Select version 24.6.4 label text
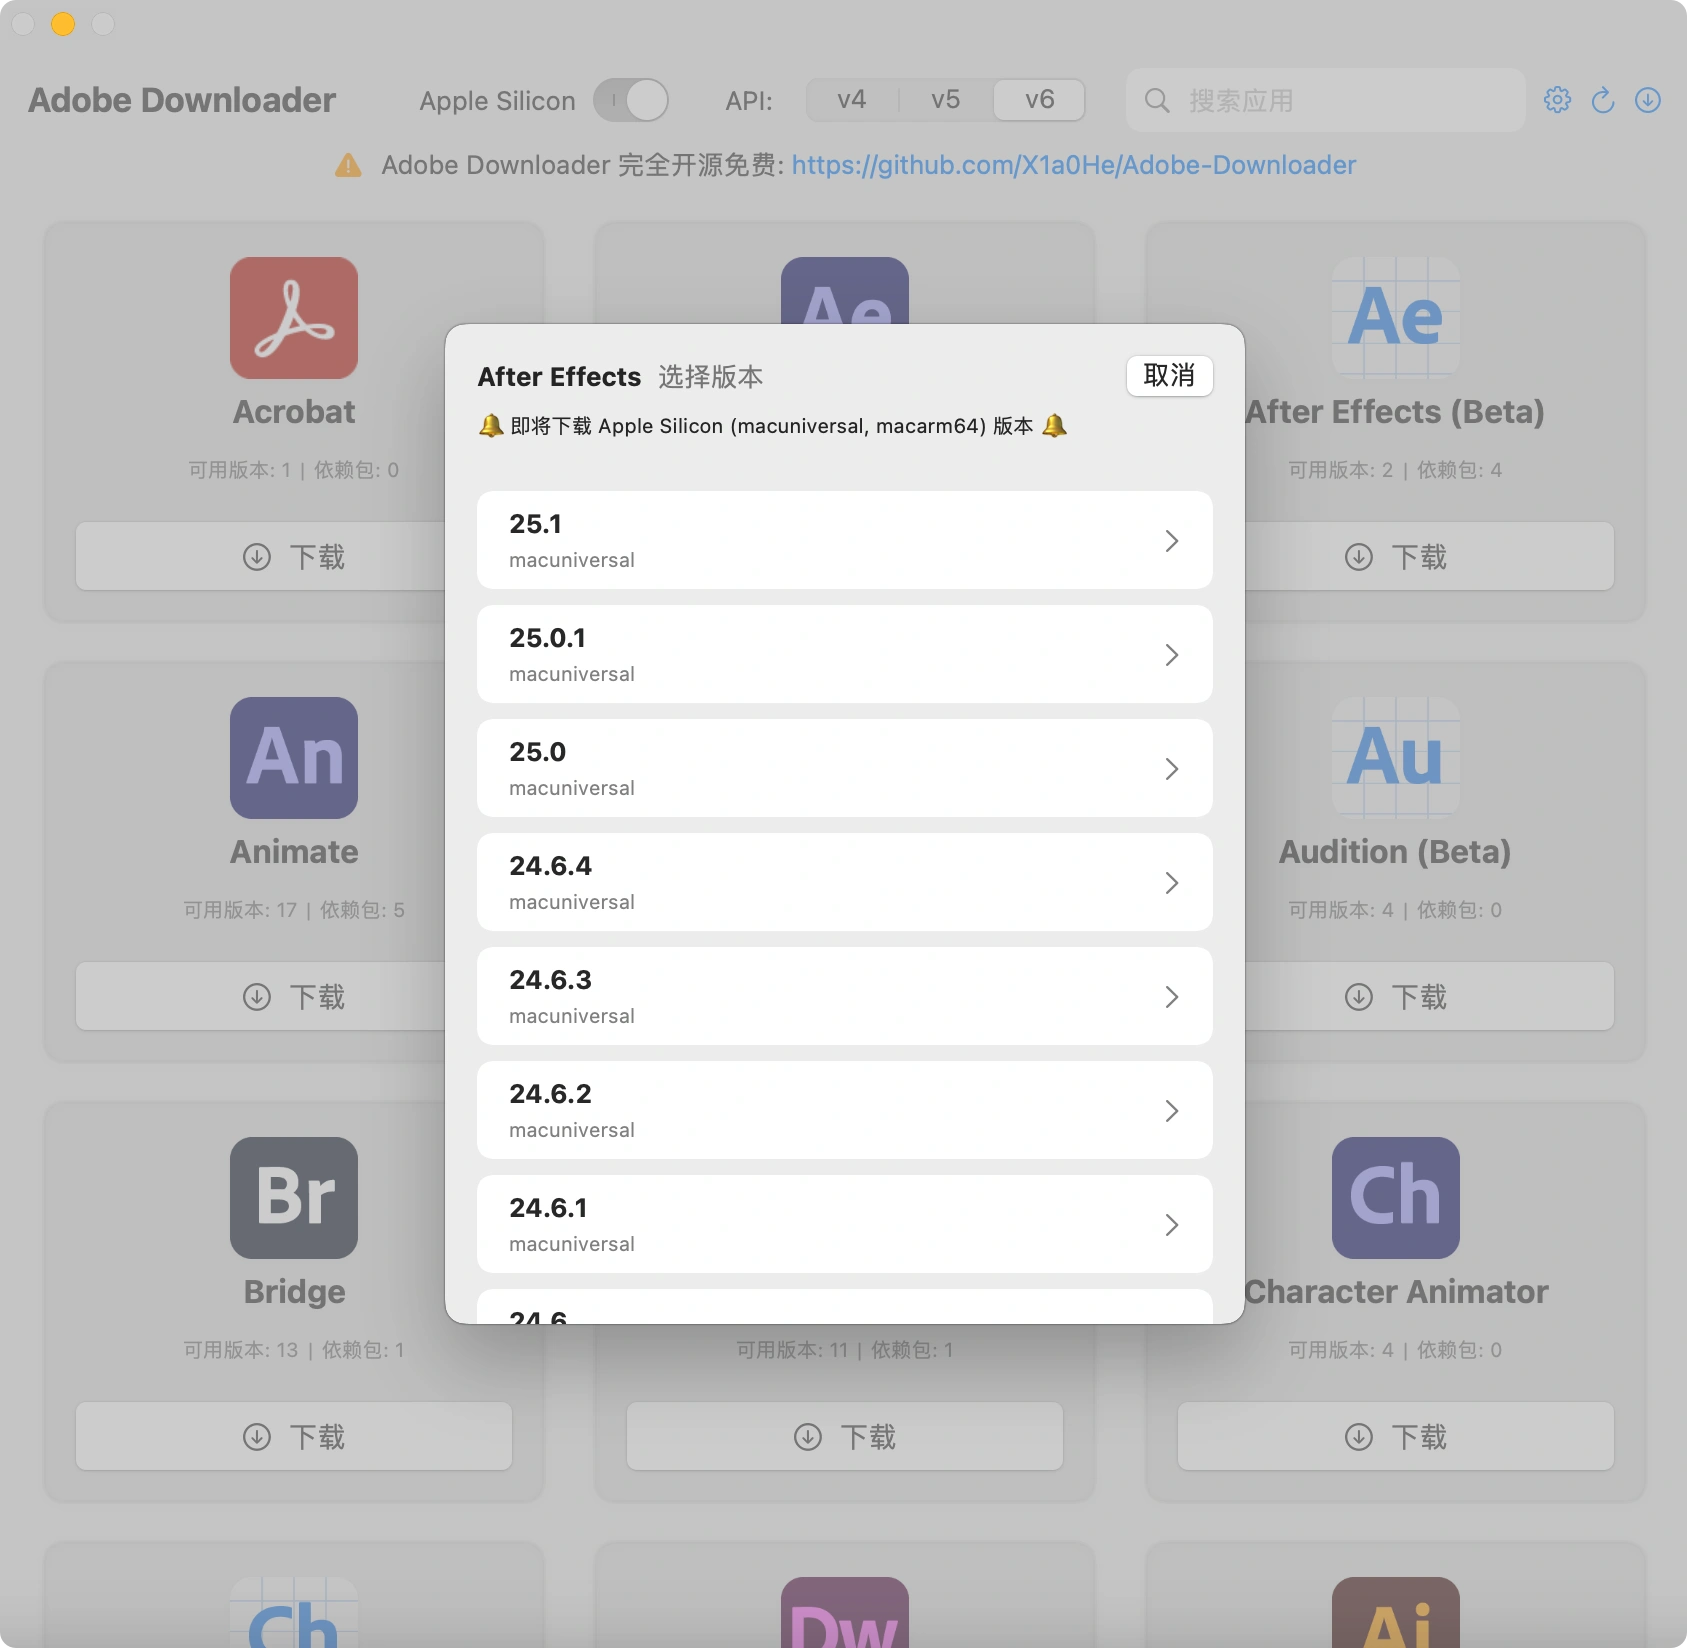The width and height of the screenshot is (1687, 1648). (x=551, y=866)
